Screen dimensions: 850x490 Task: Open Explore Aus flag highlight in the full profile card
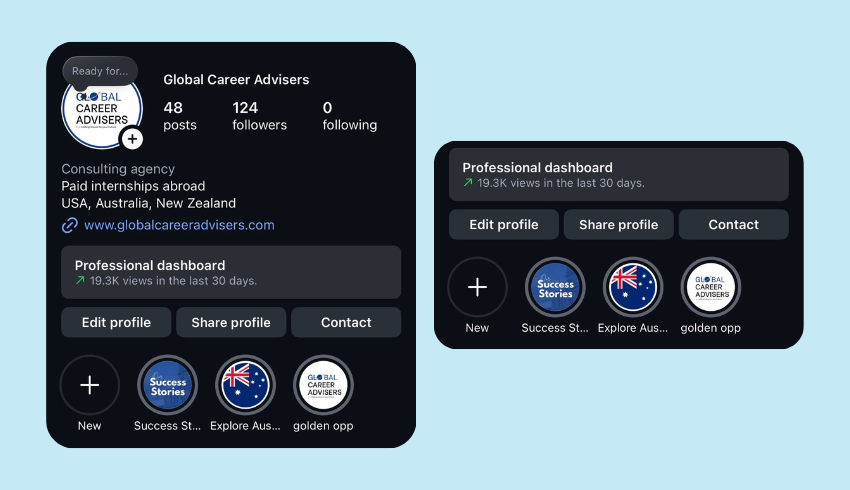point(246,385)
